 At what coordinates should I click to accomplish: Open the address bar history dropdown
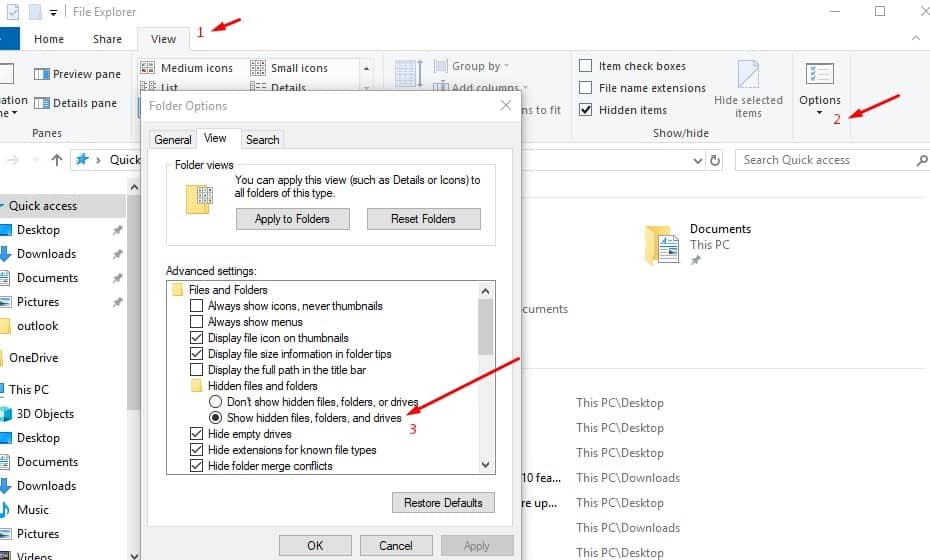click(698, 160)
